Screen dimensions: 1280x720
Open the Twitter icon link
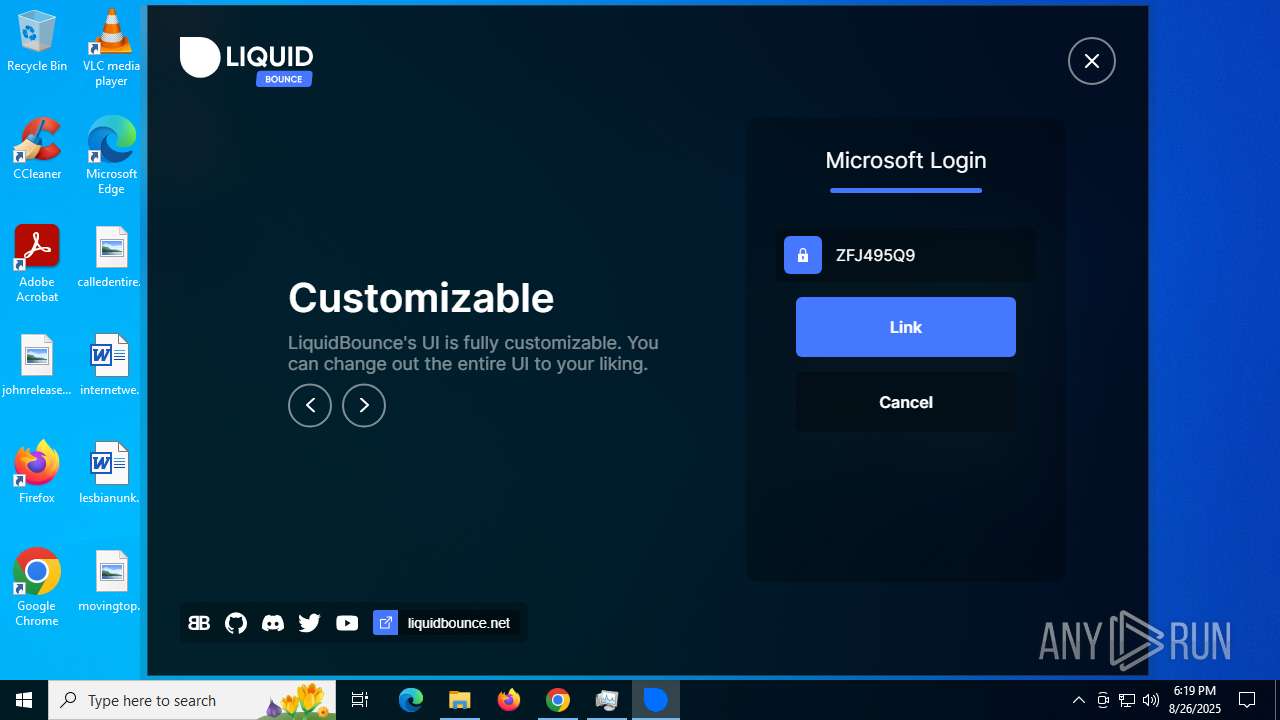pyautogui.click(x=309, y=623)
